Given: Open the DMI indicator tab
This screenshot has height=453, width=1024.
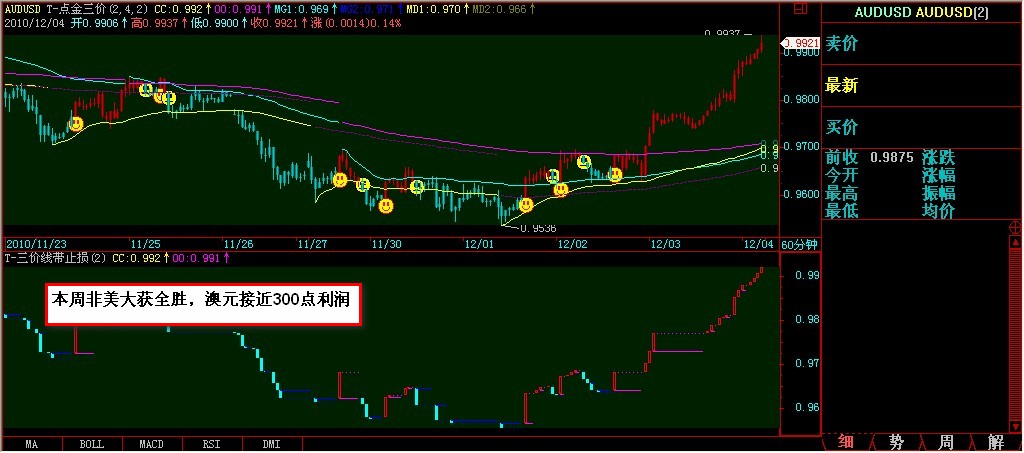Looking at the screenshot, I should [271, 445].
